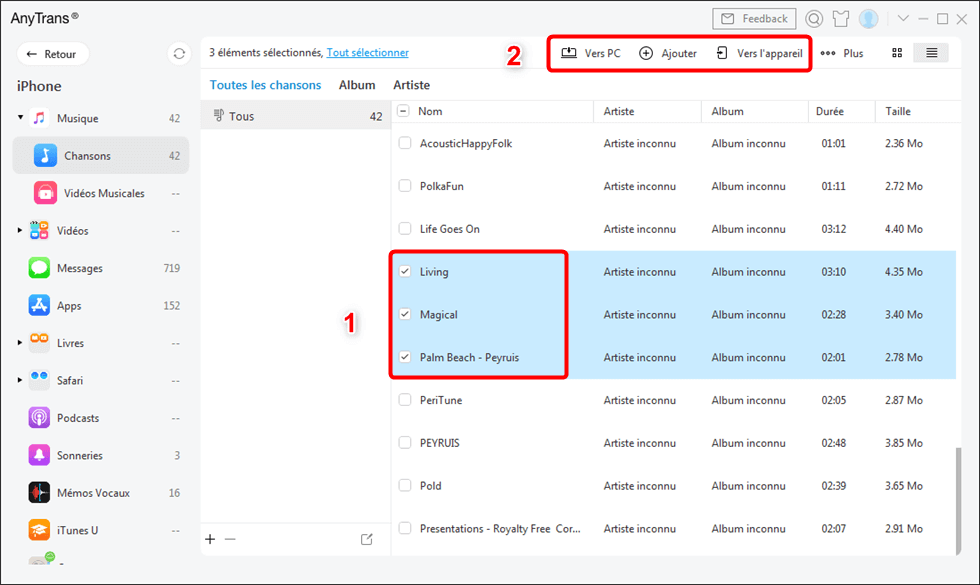980x585 pixels.
Task: Open the iTunes U icon
Action: 39,530
